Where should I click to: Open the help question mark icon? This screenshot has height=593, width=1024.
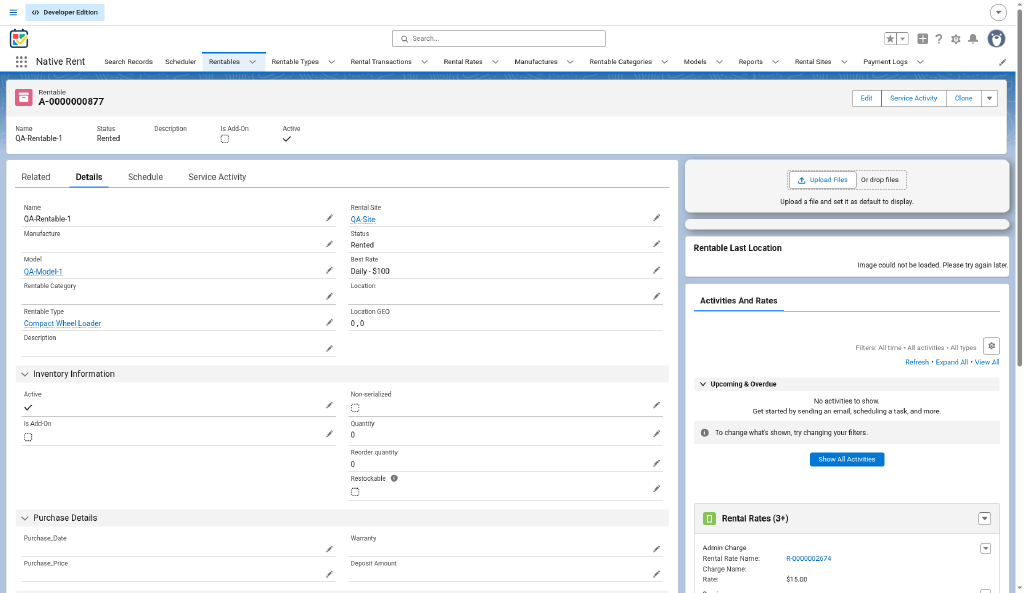[938, 39]
